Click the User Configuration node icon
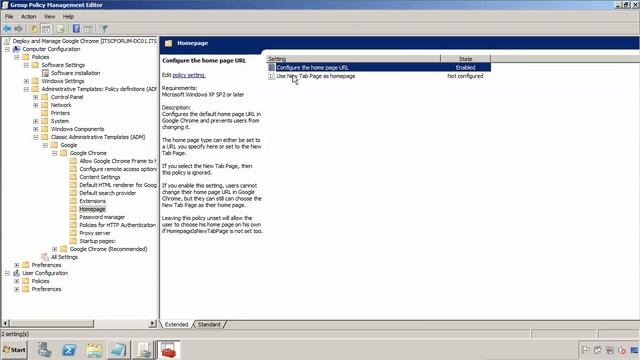Image resolution: width=640 pixels, height=360 pixels. pyautogui.click(x=17, y=273)
